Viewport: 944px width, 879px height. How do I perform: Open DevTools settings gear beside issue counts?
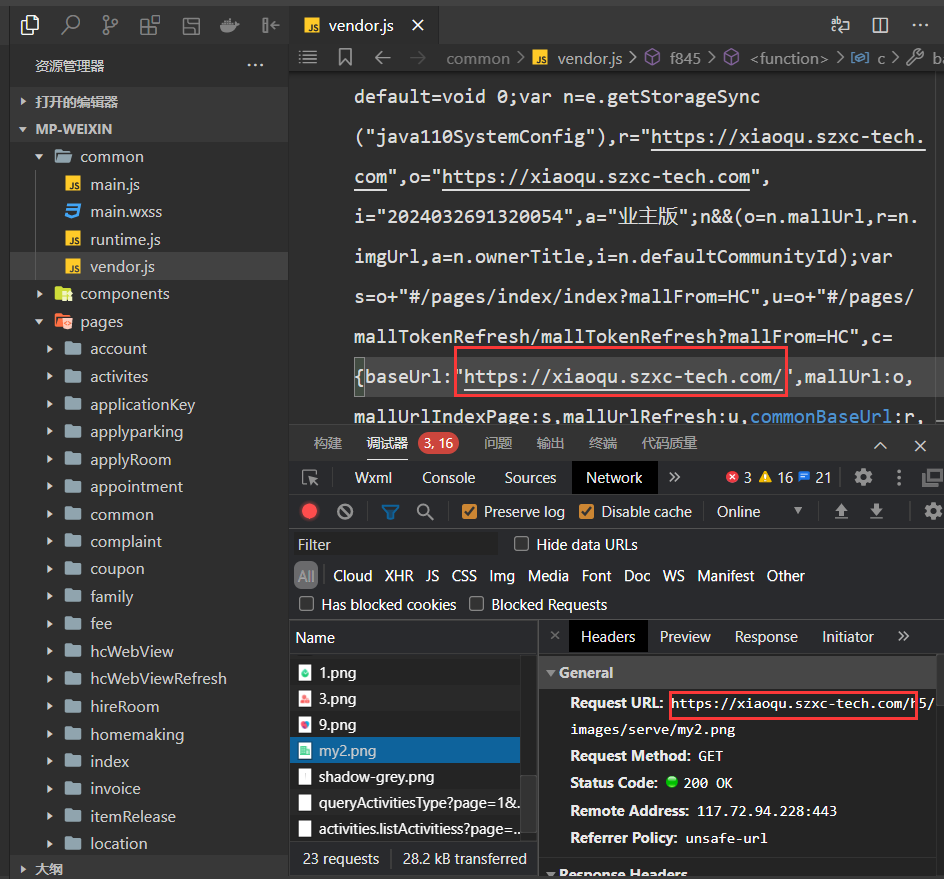(x=863, y=477)
